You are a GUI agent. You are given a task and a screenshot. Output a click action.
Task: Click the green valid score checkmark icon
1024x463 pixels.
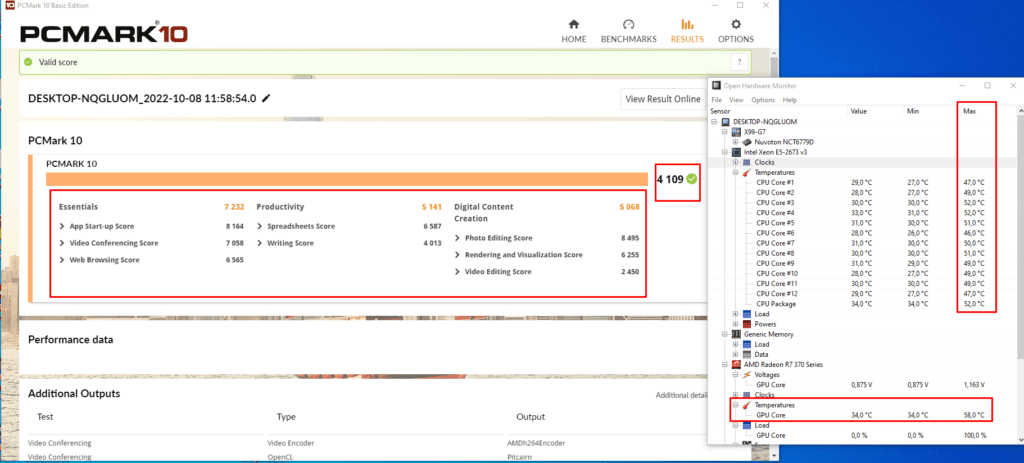click(x=27, y=62)
